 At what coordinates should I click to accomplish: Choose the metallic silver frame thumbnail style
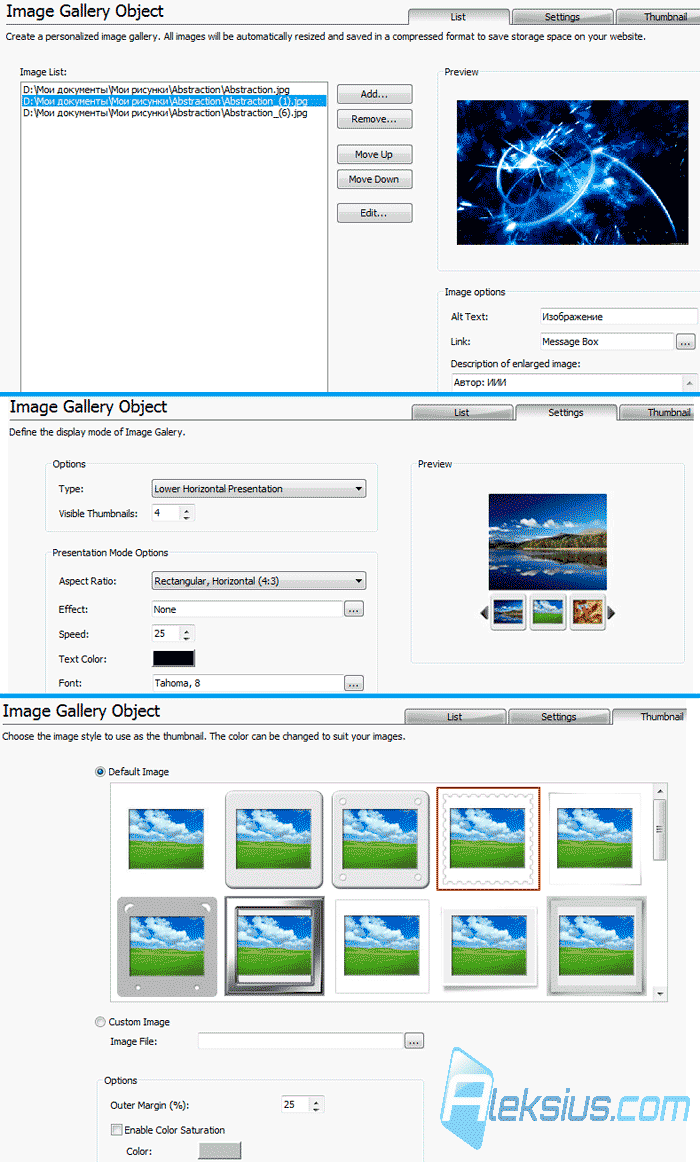[x=274, y=946]
